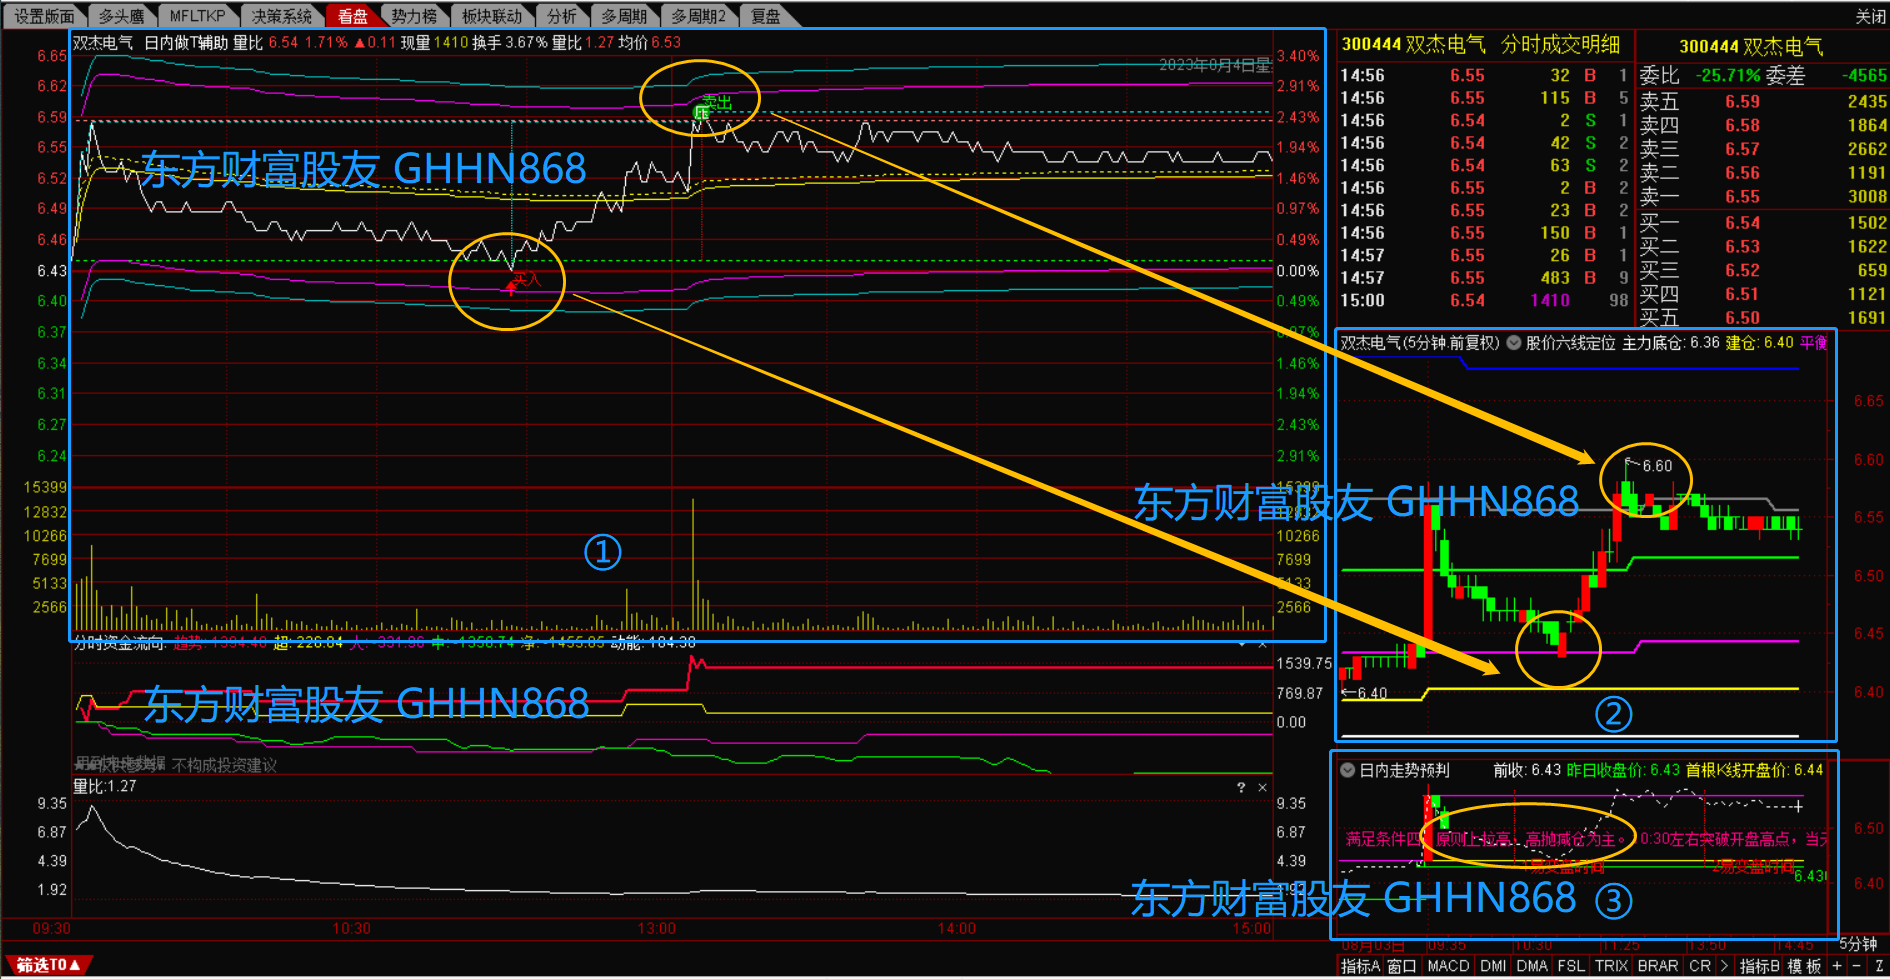Open the 设置版面 tab
The image size is (1890, 979).
coord(44,16)
